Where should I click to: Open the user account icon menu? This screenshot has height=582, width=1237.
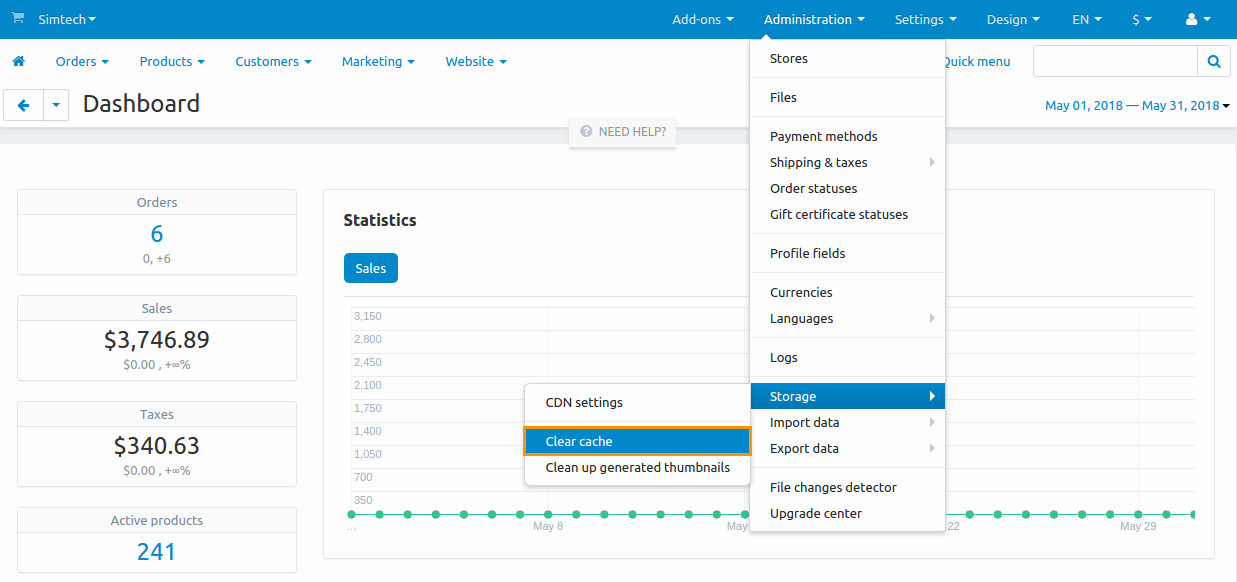point(1197,19)
